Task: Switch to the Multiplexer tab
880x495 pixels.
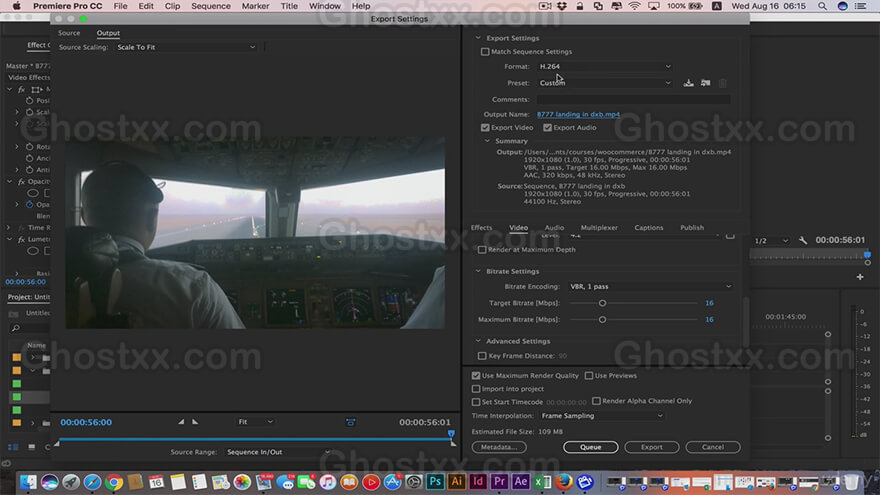Action: click(x=599, y=227)
